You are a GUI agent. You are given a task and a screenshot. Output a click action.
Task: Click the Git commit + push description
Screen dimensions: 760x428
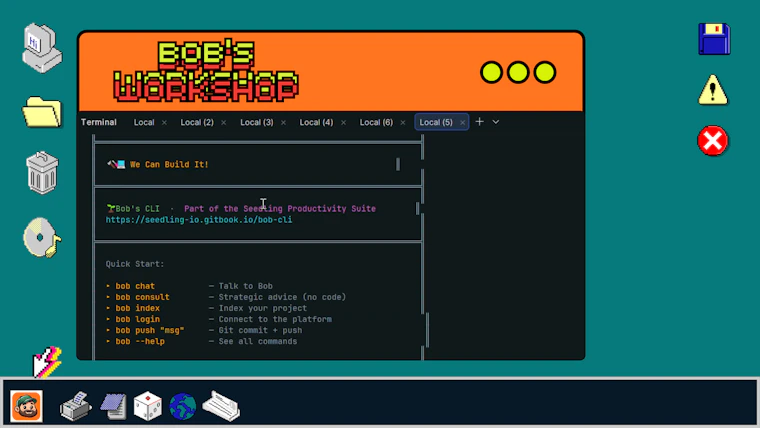[x=260, y=330]
